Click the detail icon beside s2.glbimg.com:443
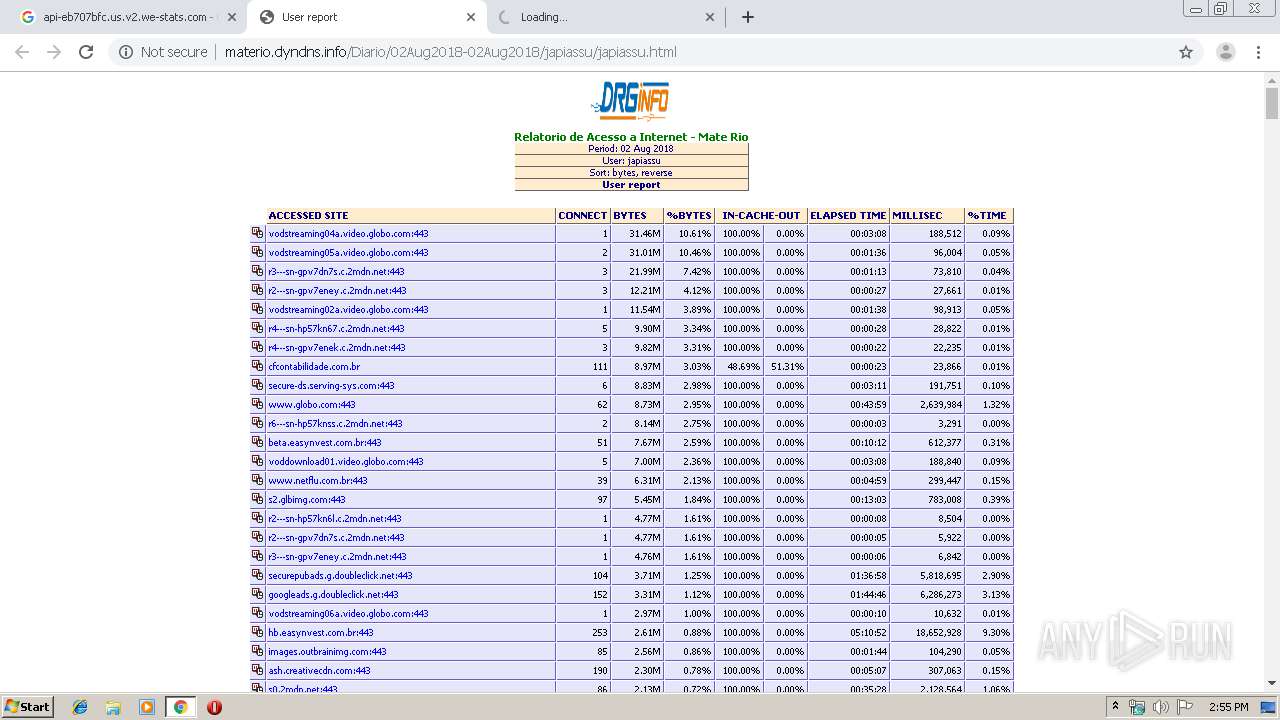 tap(257, 499)
